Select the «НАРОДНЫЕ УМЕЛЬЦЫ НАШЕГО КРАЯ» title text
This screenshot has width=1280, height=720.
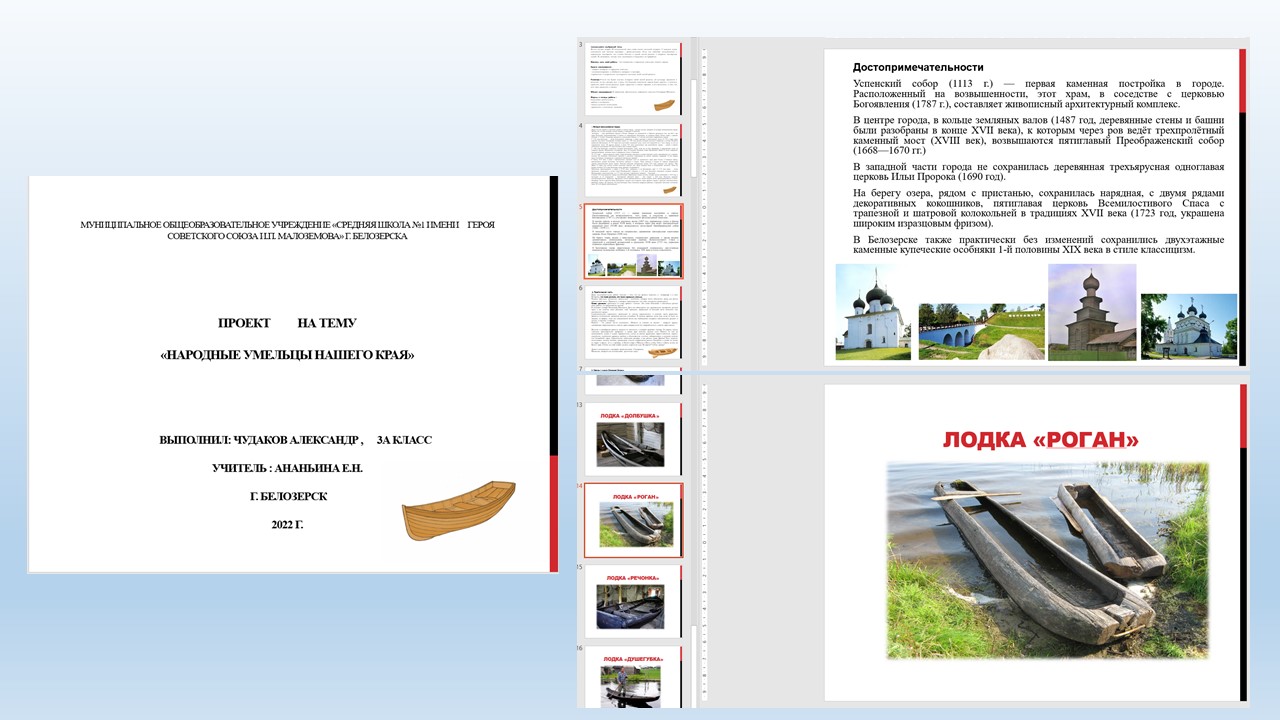(287, 355)
